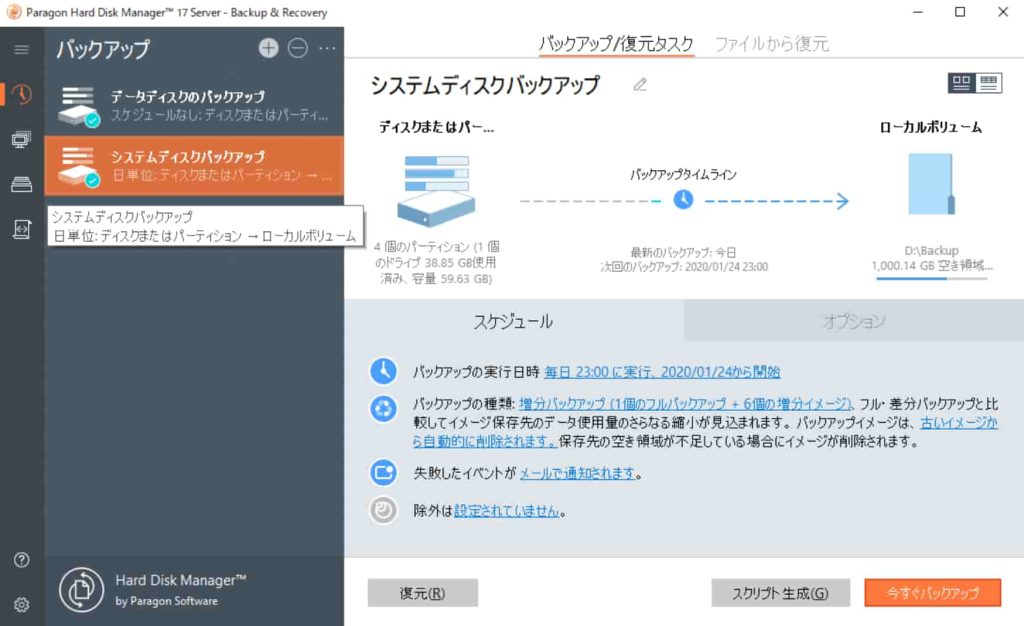The width and height of the screenshot is (1024, 626).
Task: Switch to the バックアップ/復元タスク tab
Action: pyautogui.click(x=616, y=44)
